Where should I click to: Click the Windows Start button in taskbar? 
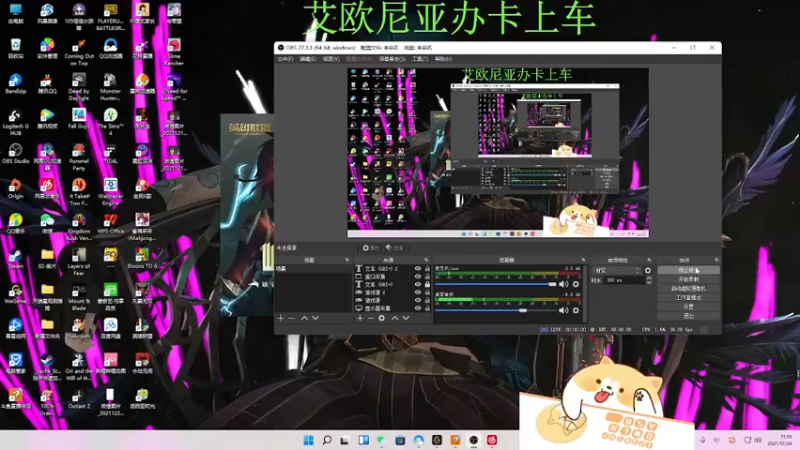(x=308, y=440)
